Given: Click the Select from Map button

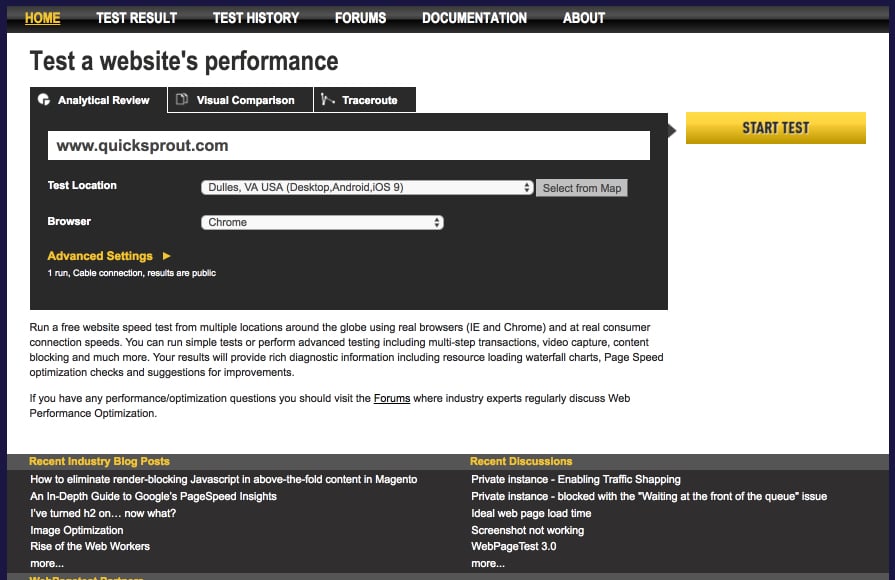Looking at the screenshot, I should coord(582,188).
